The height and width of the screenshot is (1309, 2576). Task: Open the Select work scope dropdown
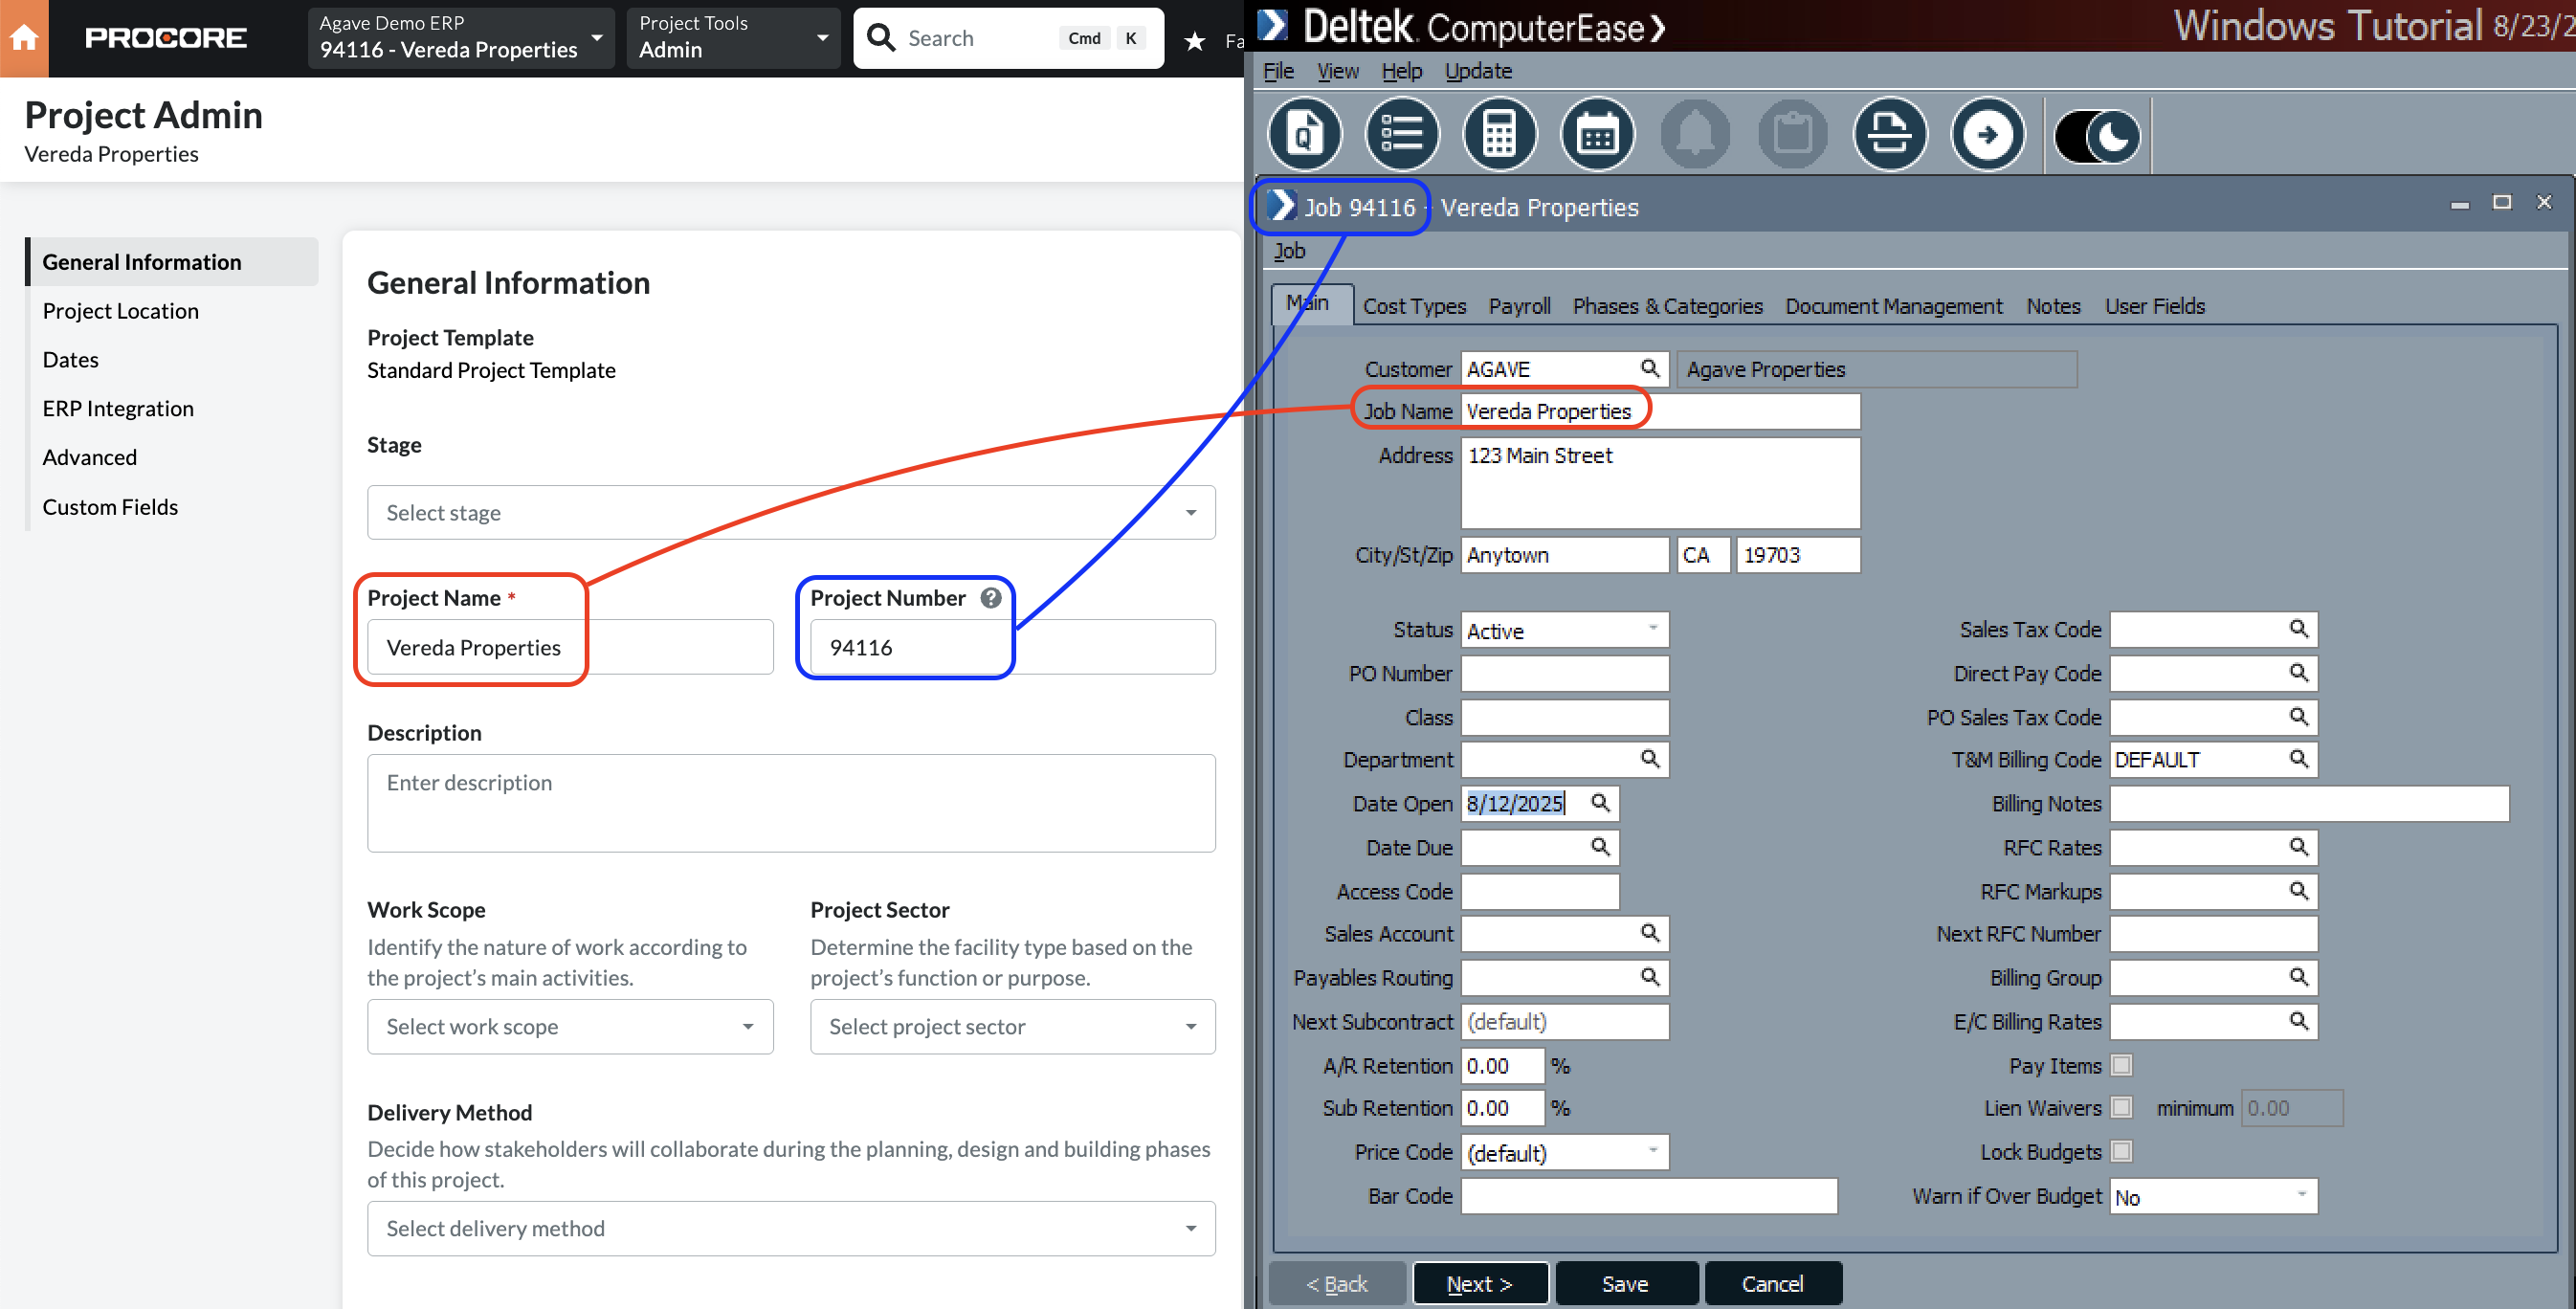[x=570, y=1027]
